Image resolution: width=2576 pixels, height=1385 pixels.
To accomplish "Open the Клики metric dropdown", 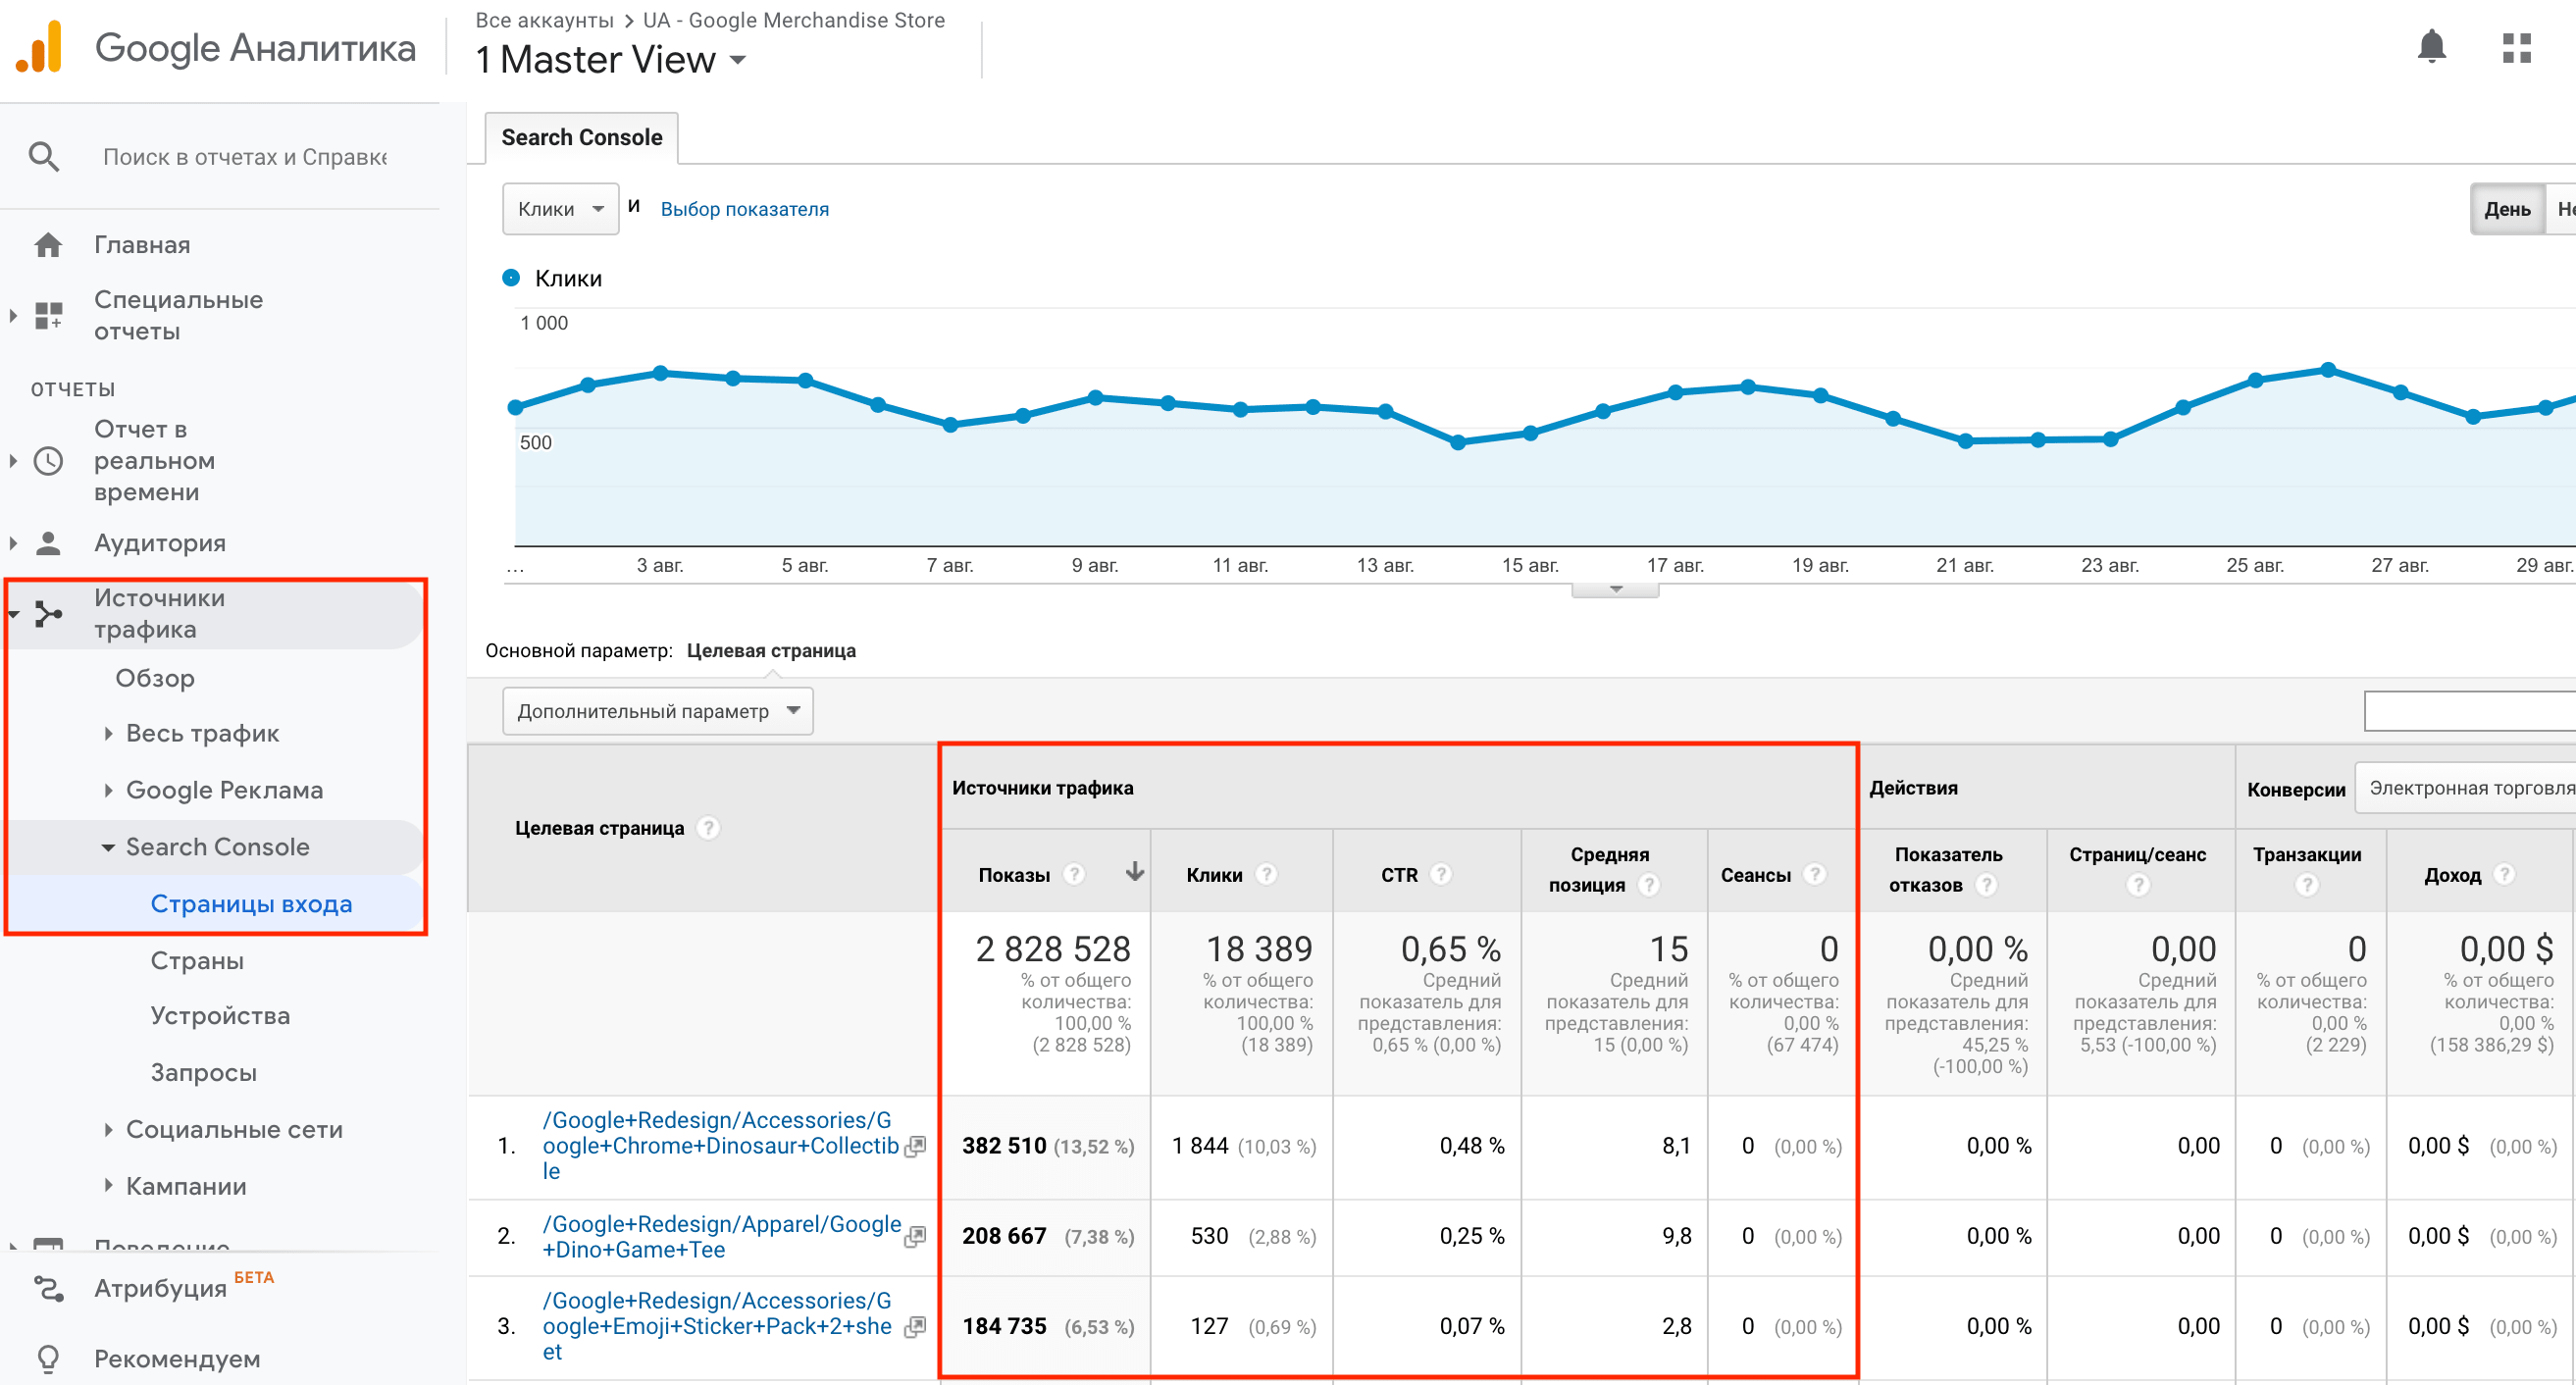I will pyautogui.click(x=560, y=209).
